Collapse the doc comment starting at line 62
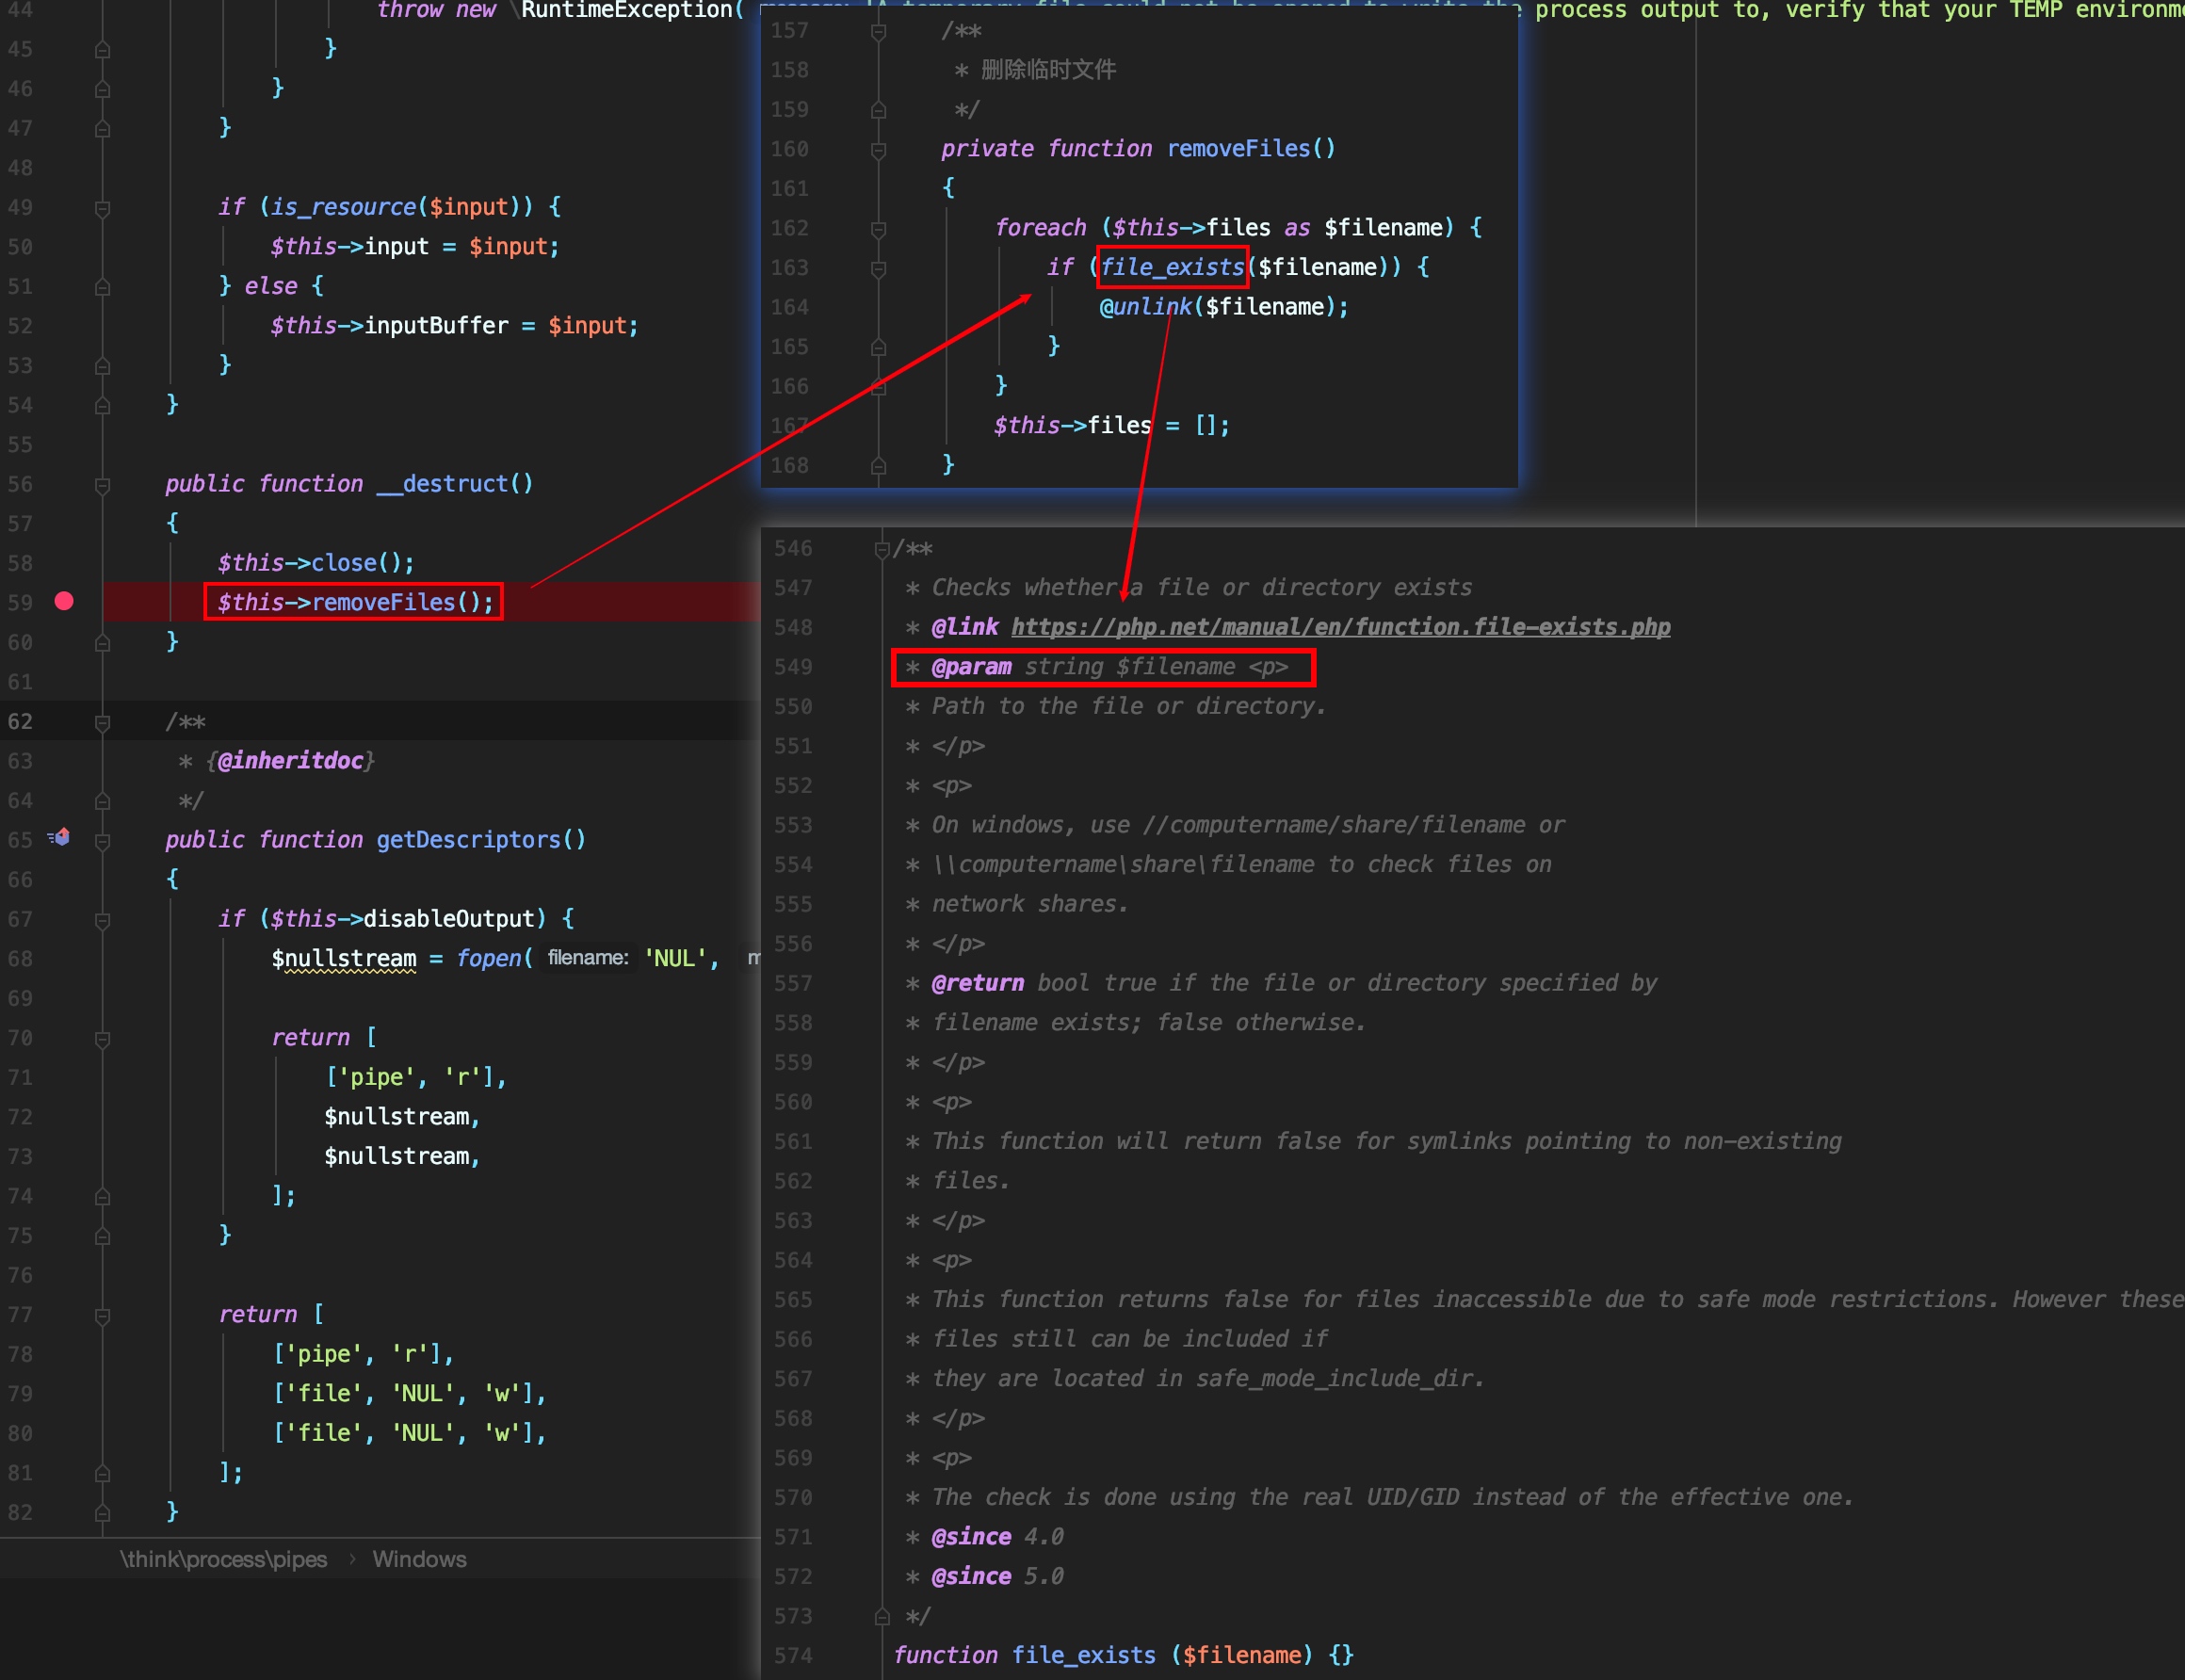Image resolution: width=2185 pixels, height=1680 pixels. pos(102,722)
